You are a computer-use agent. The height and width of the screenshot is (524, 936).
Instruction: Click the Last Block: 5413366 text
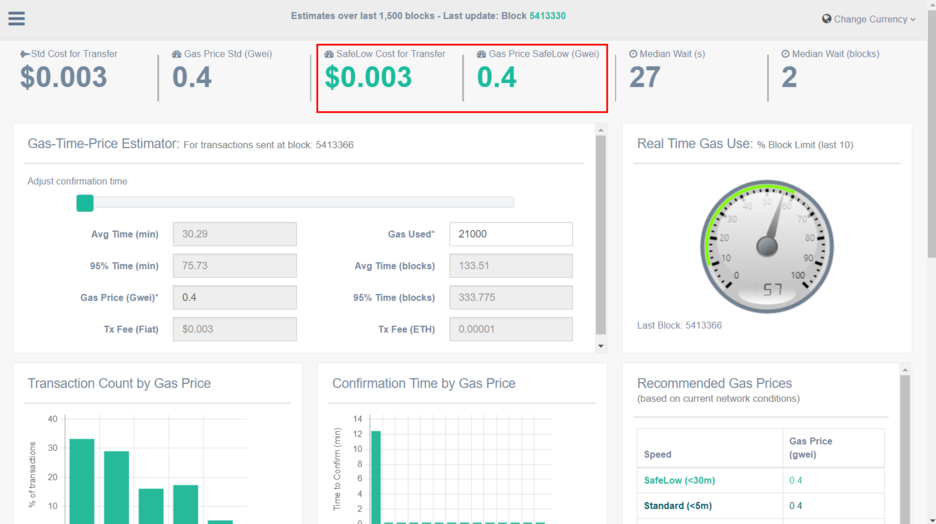679,325
